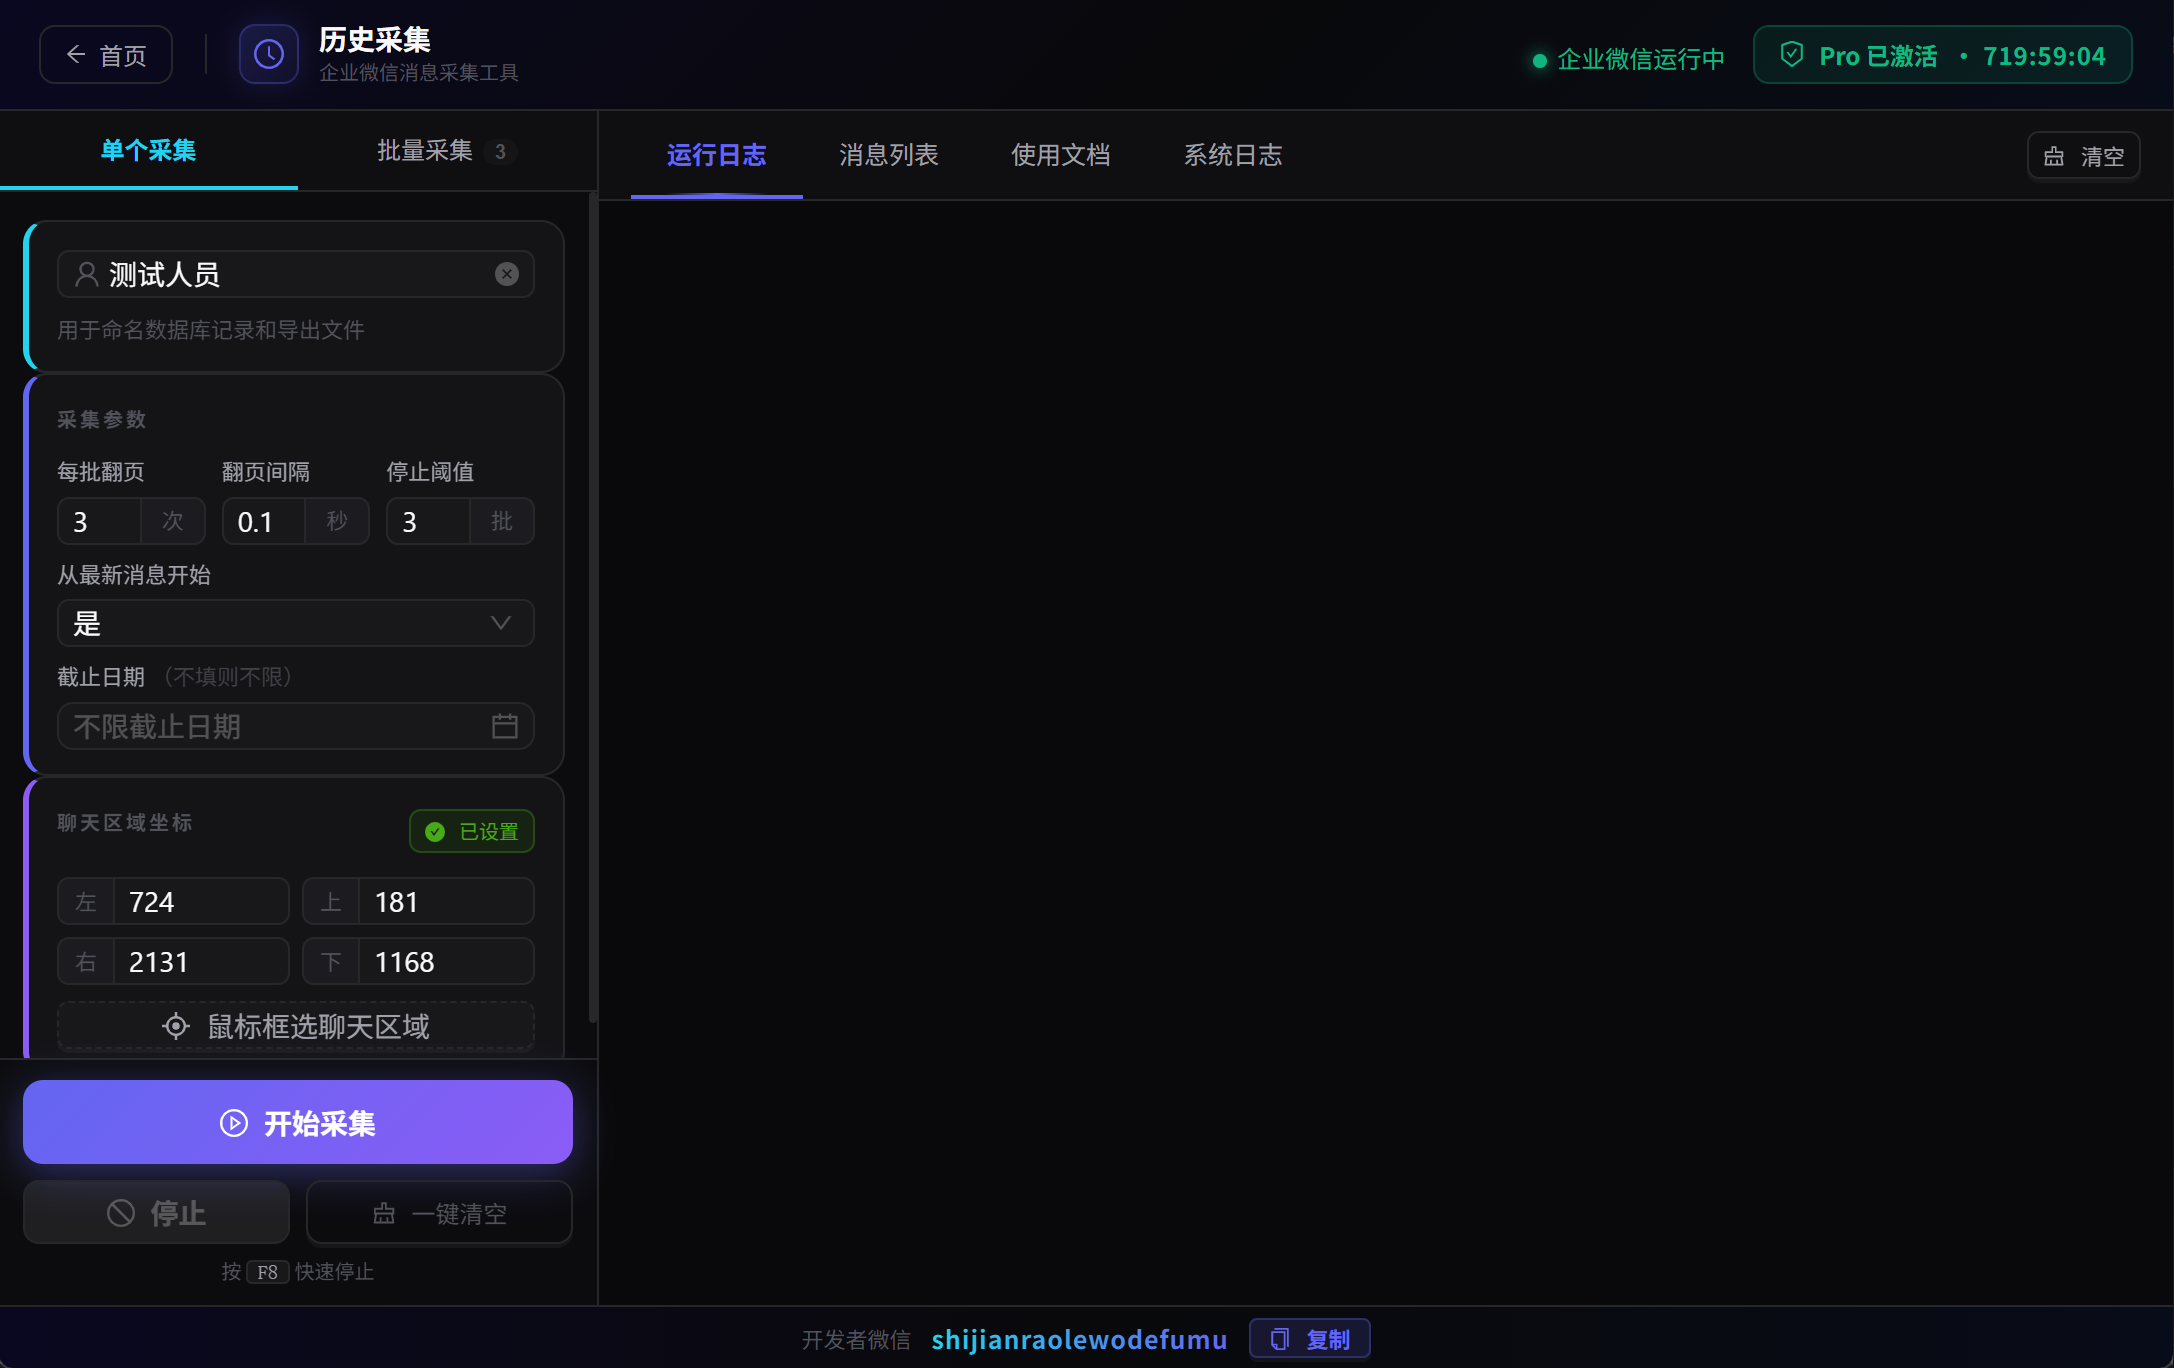Click the 停止 button
This screenshot has width=2174, height=1368.
[x=156, y=1213]
